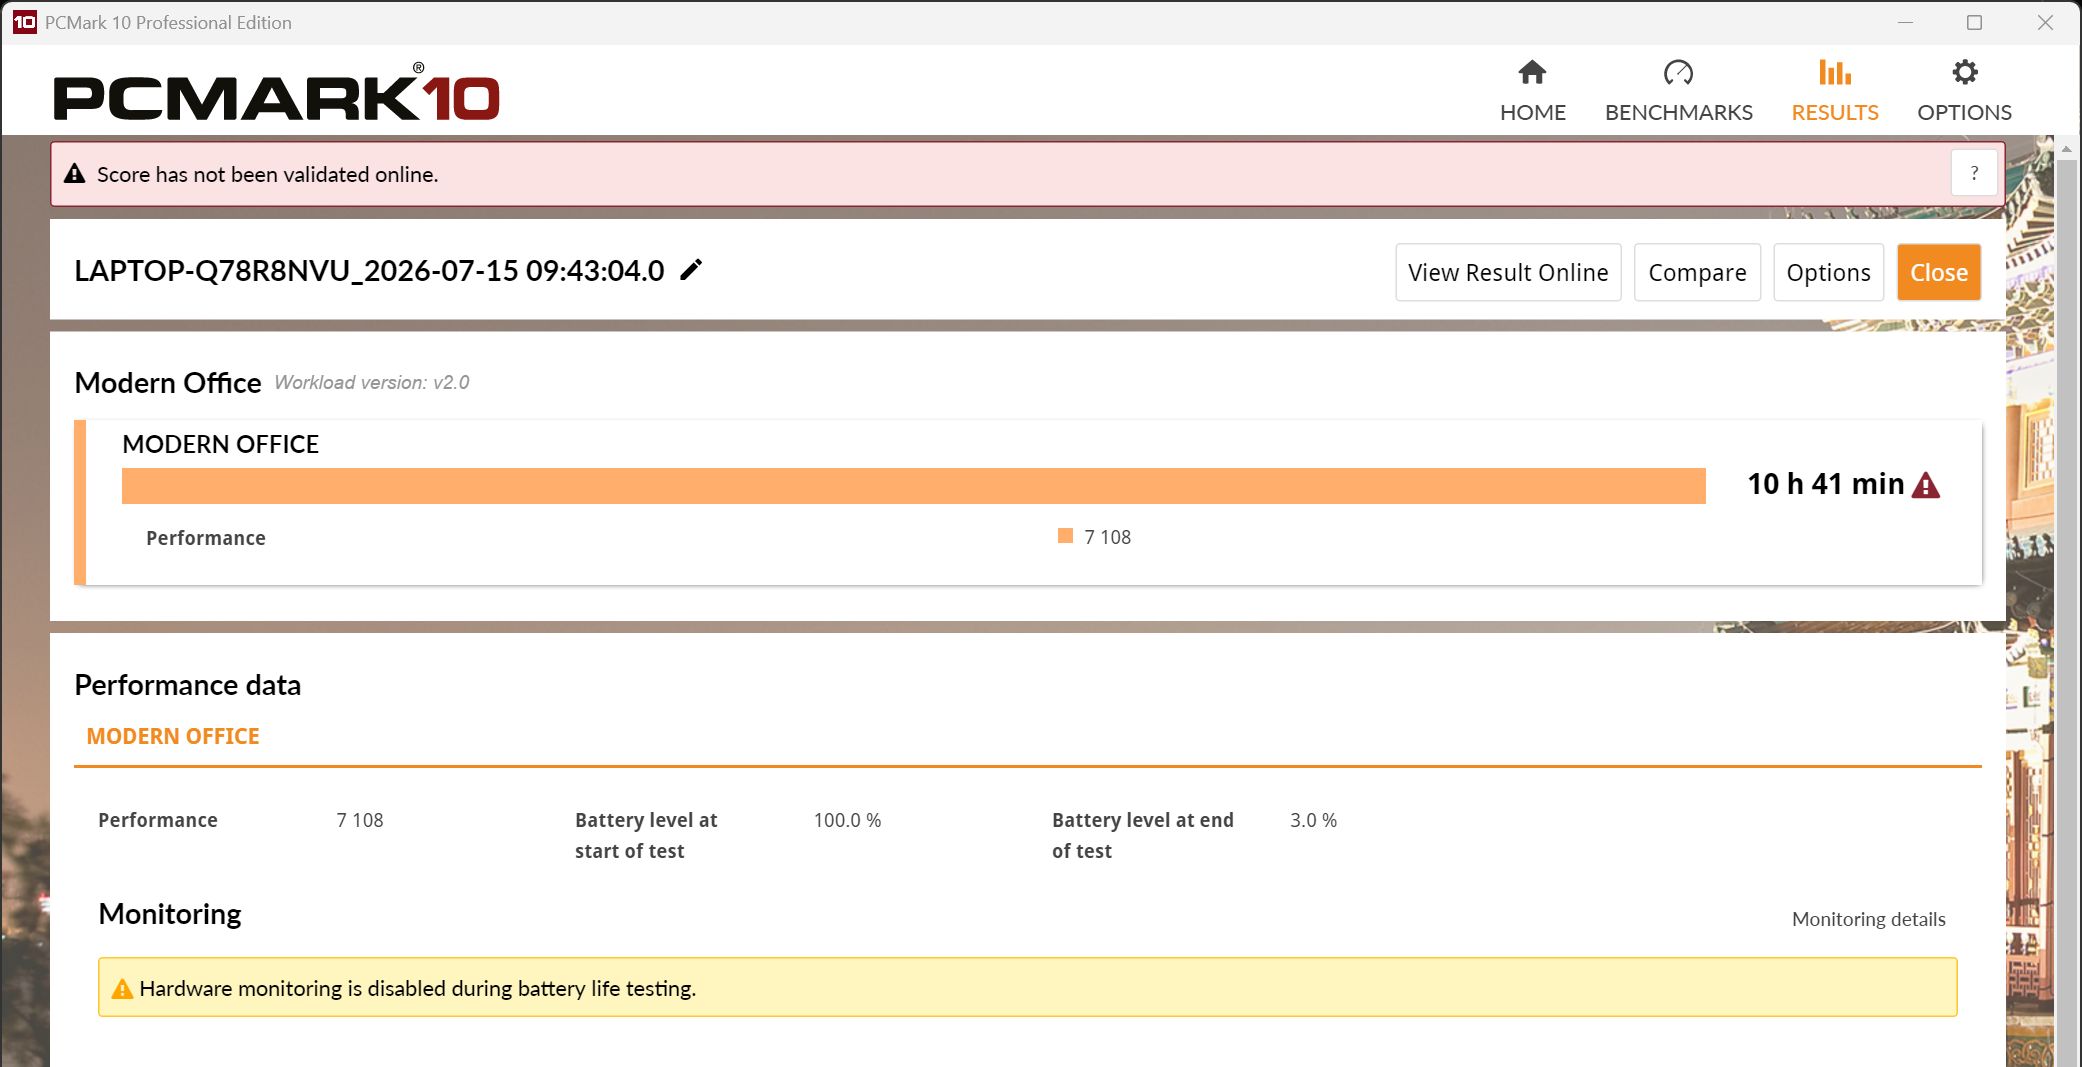This screenshot has width=2082, height=1067.
Task: Open the Home section icon
Action: pos(1532,72)
